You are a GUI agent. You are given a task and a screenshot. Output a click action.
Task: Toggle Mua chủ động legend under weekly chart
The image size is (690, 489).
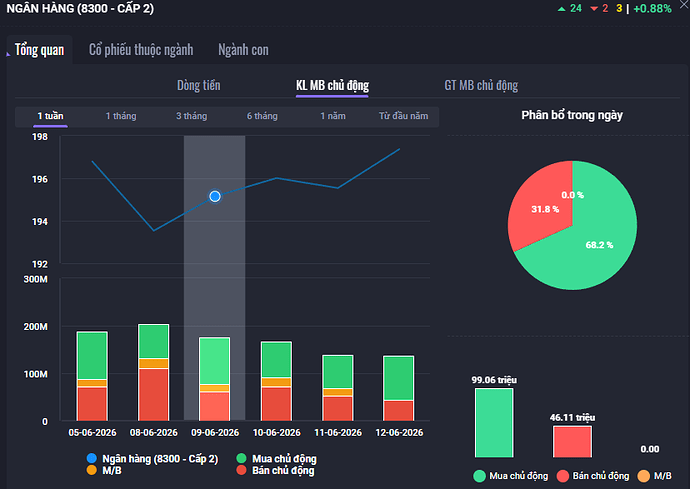pyautogui.click(x=276, y=459)
